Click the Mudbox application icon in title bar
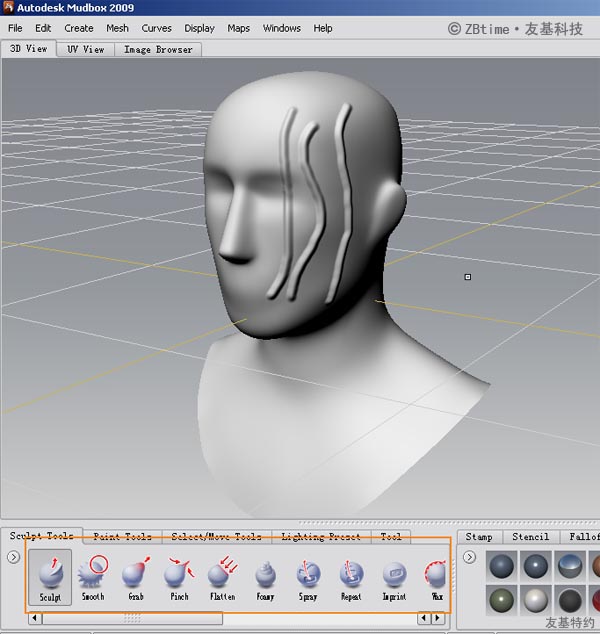The height and width of the screenshot is (634, 600). pyautogui.click(x=8, y=7)
